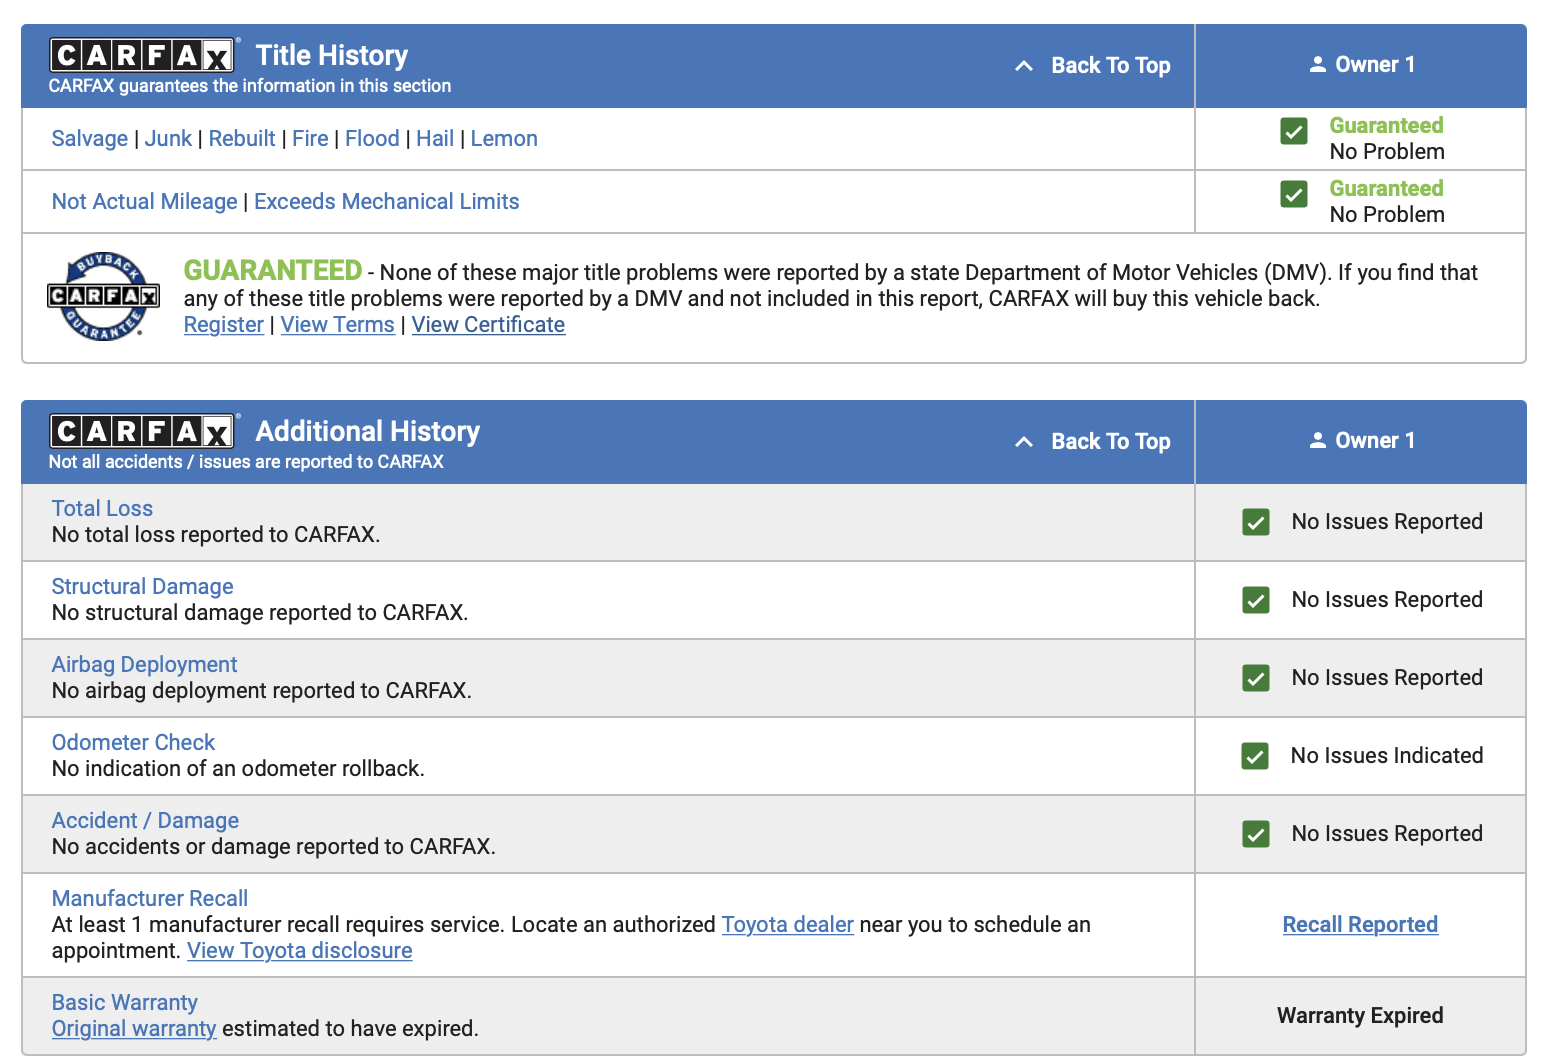This screenshot has width=1548, height=1060.
Task: Click the Odometer Check heading link
Action: click(133, 742)
